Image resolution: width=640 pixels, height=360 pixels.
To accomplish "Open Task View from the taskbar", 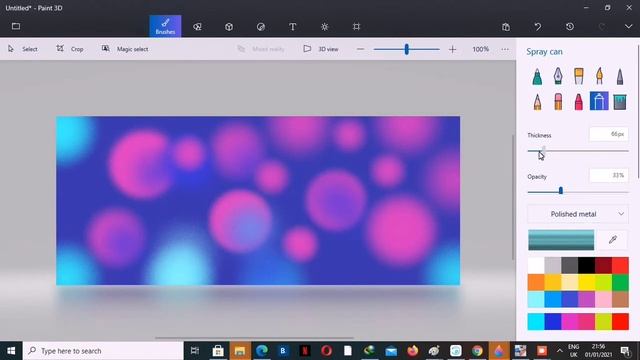I will 195,351.
